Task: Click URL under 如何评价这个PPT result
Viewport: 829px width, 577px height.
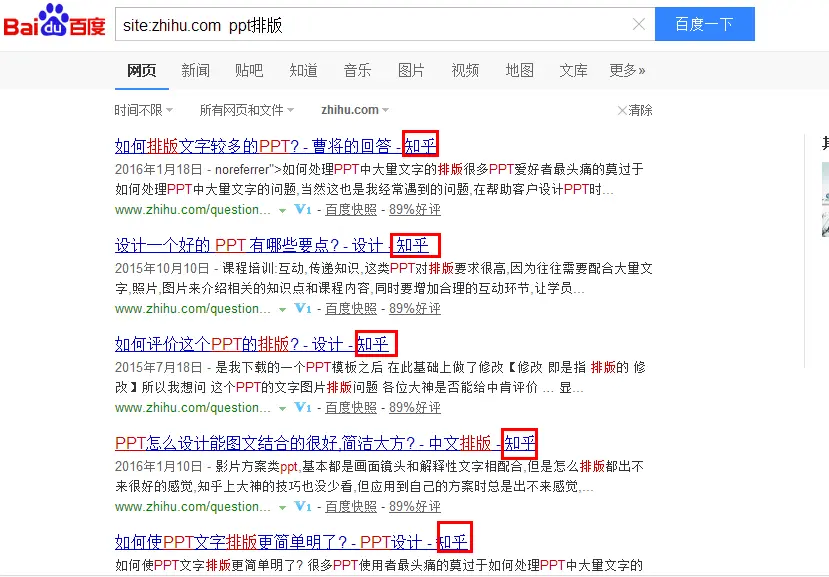Action: point(192,407)
